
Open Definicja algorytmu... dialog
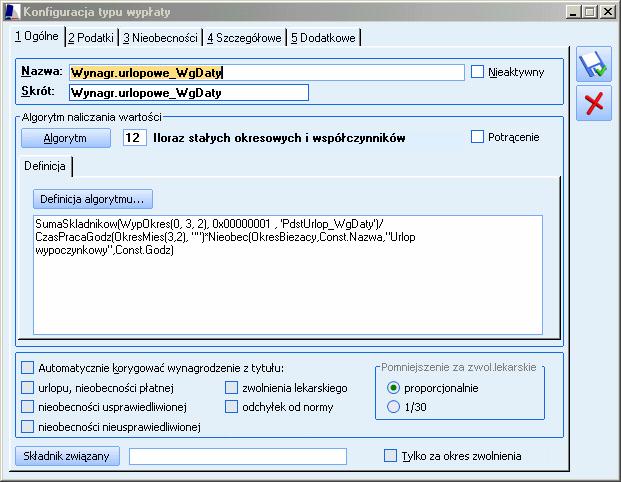tap(93, 199)
